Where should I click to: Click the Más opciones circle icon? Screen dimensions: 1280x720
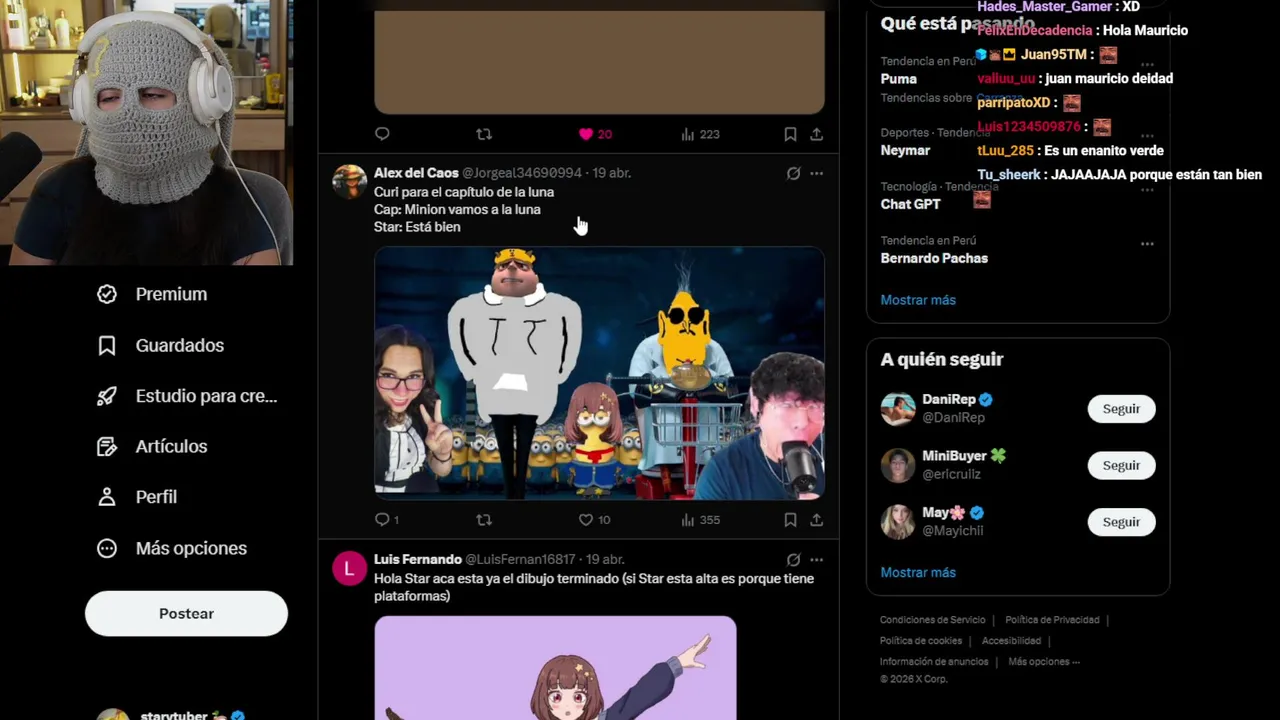tap(107, 548)
